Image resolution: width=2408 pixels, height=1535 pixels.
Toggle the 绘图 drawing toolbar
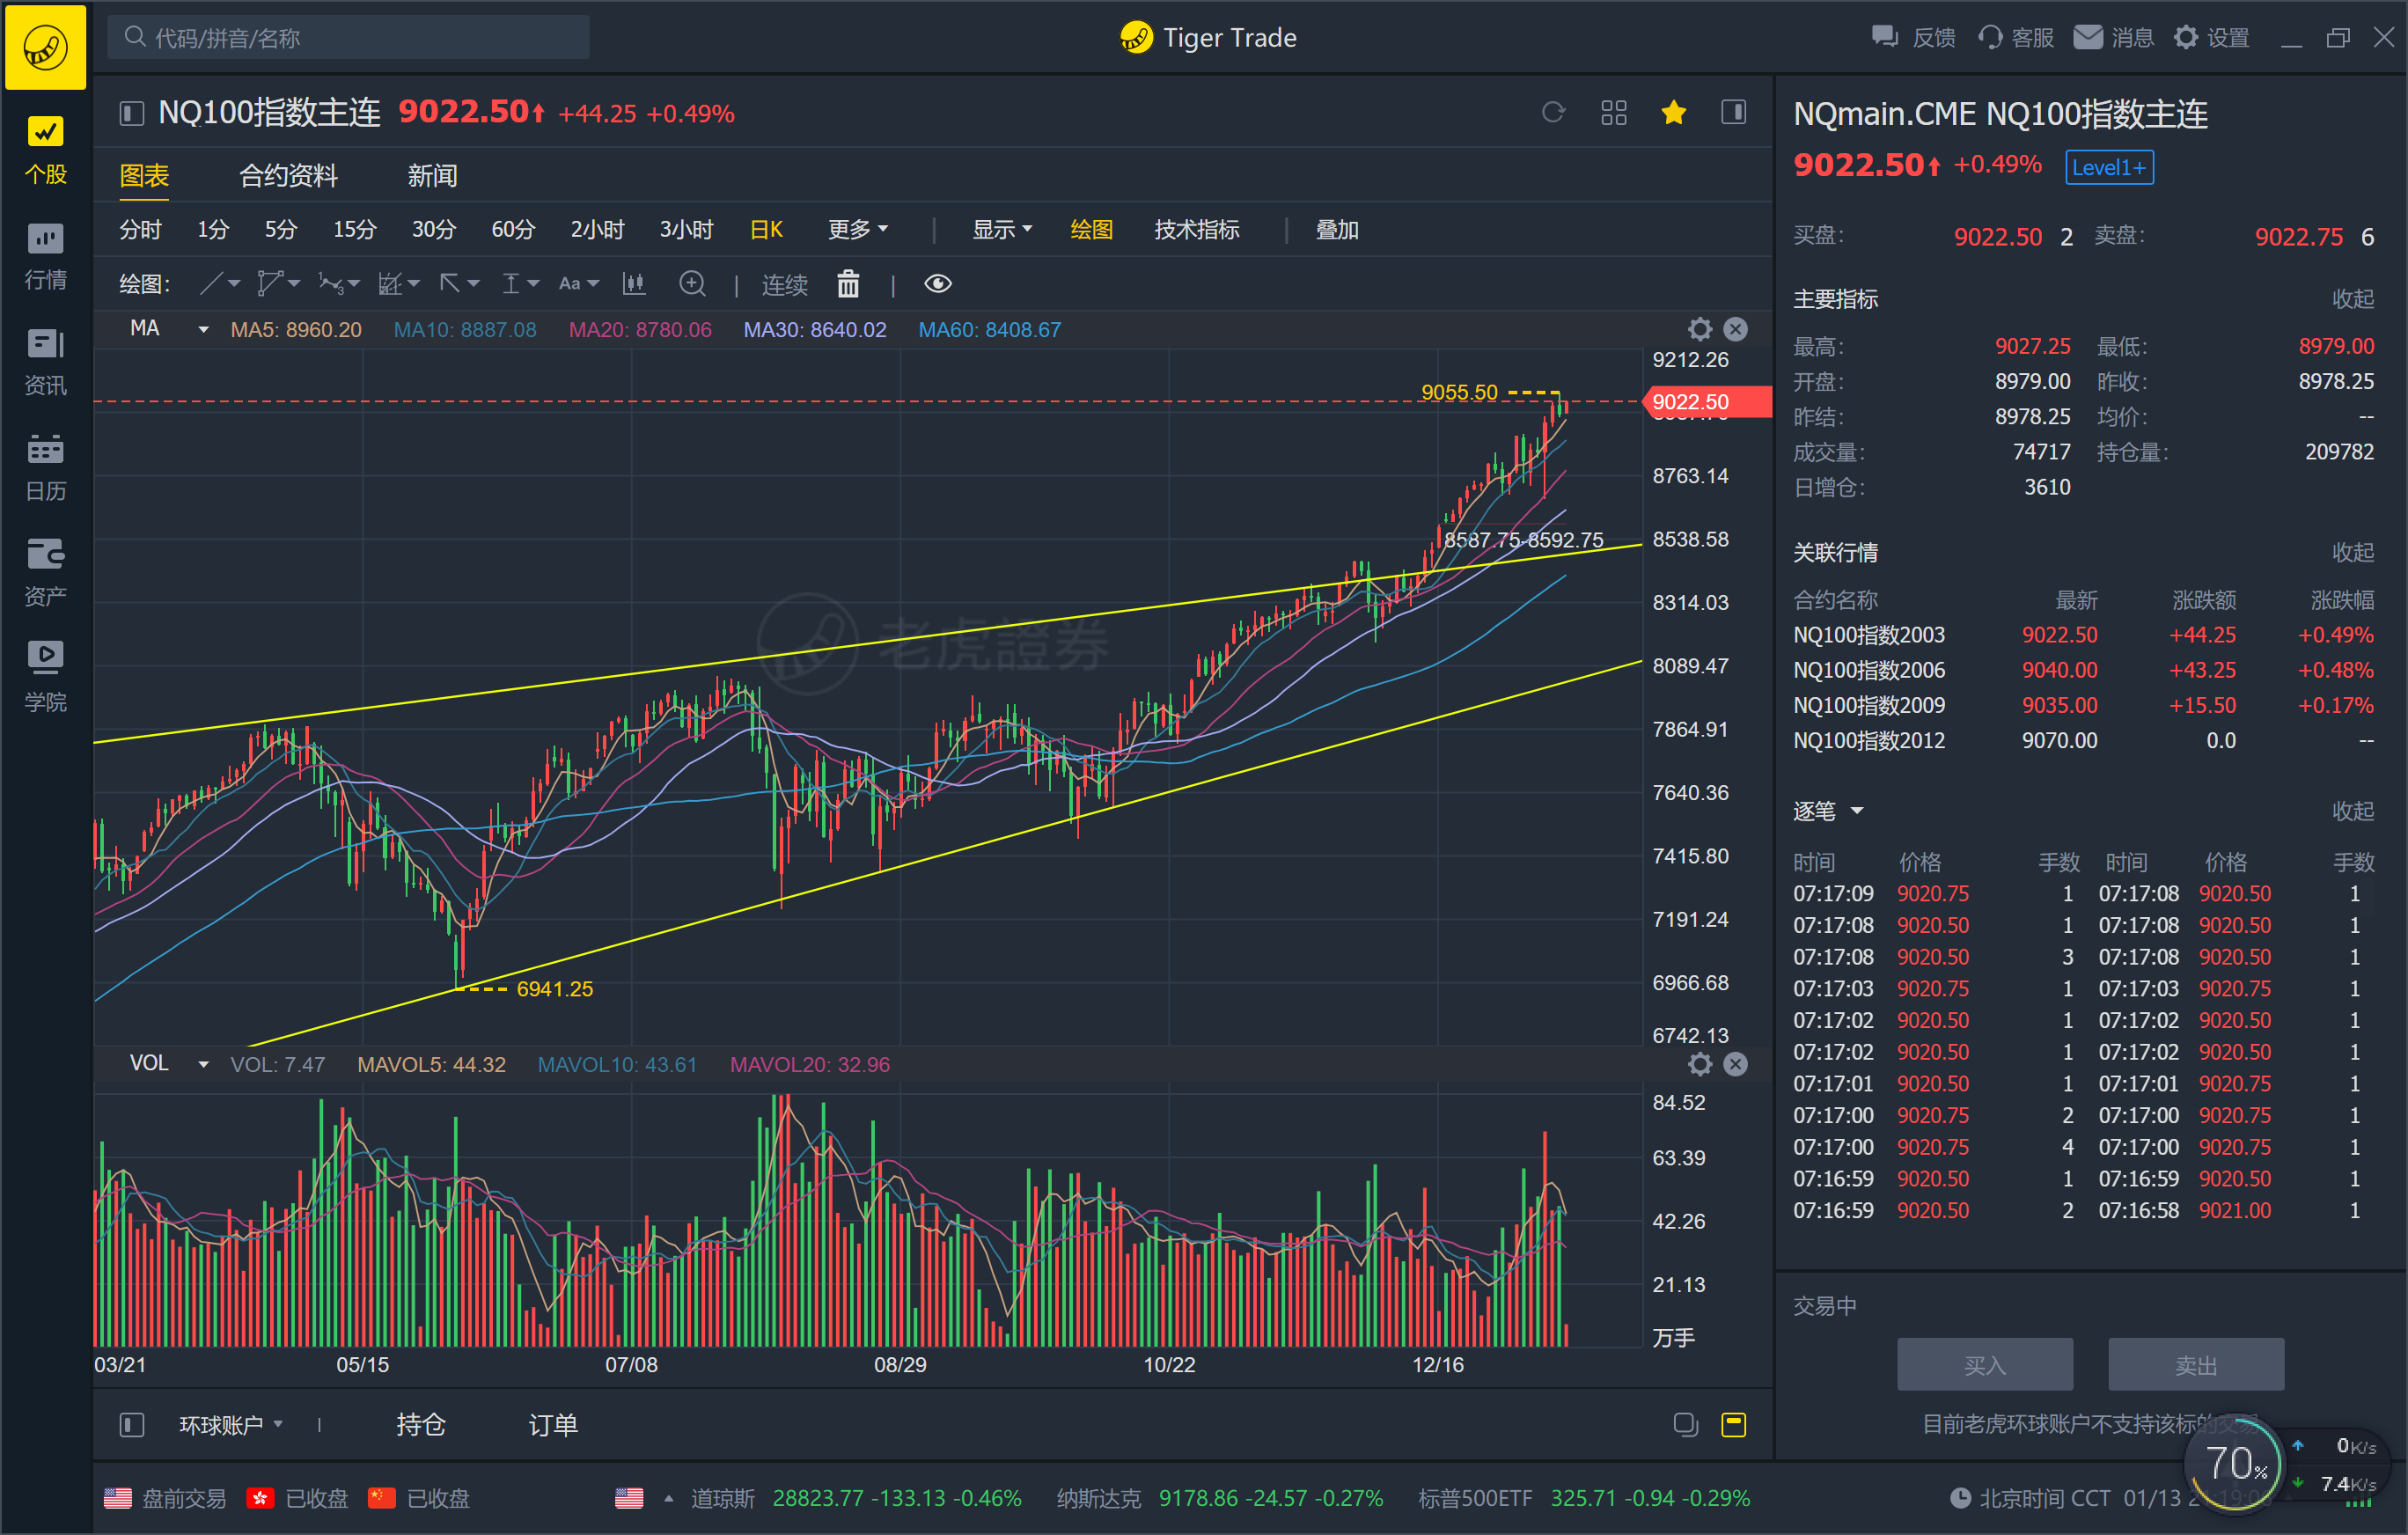(1091, 230)
